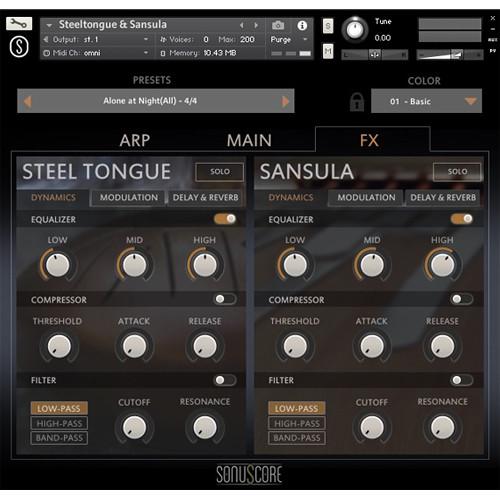Click the Sonuscore S logo icon
Viewport: 500px width, 500px height.
click(19, 46)
